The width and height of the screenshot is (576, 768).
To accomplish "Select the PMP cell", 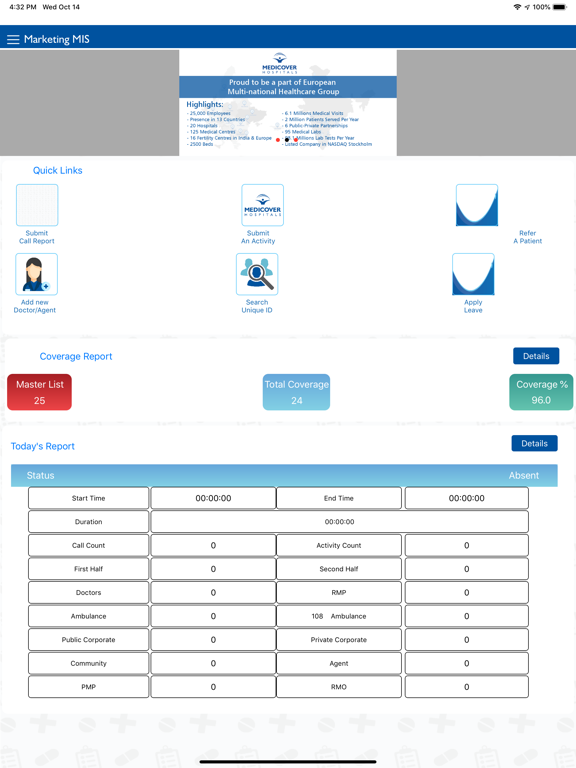I will 89,687.
